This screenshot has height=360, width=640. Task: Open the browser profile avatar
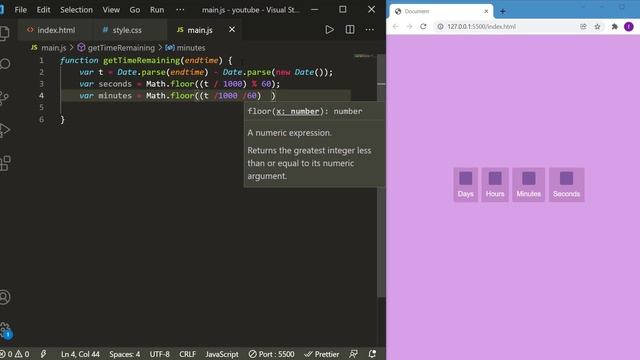tap(629, 27)
